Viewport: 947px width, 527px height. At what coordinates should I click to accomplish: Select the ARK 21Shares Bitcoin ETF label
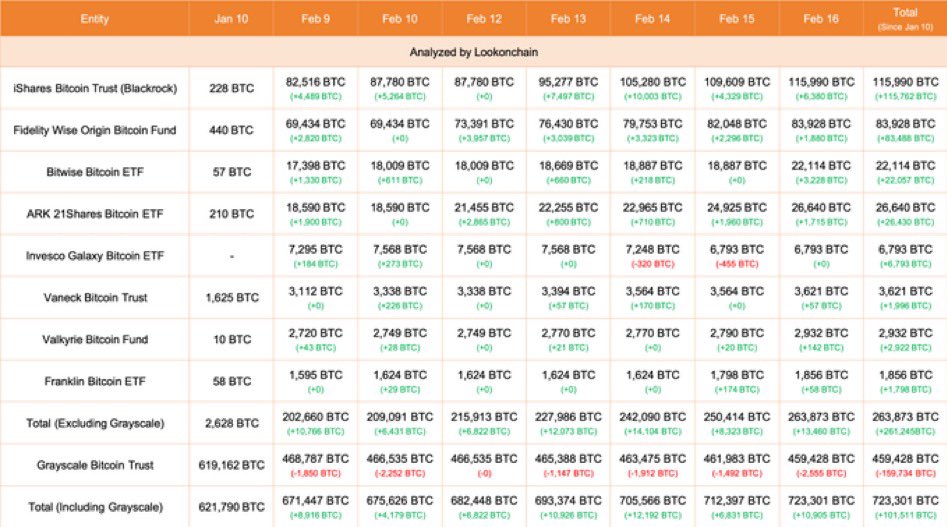95,214
